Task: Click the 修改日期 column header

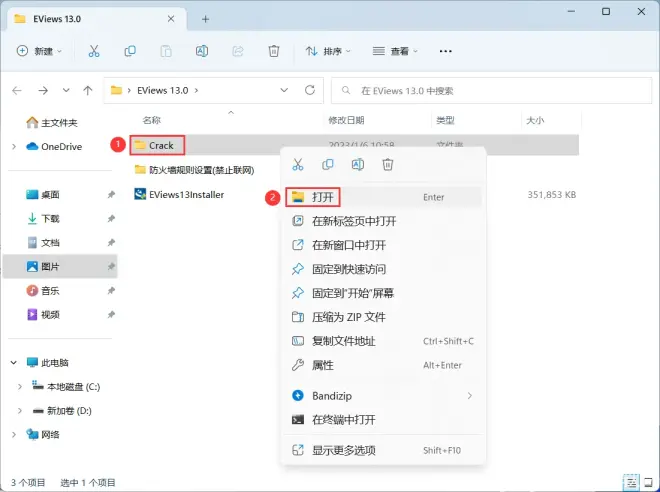Action: 346,120
